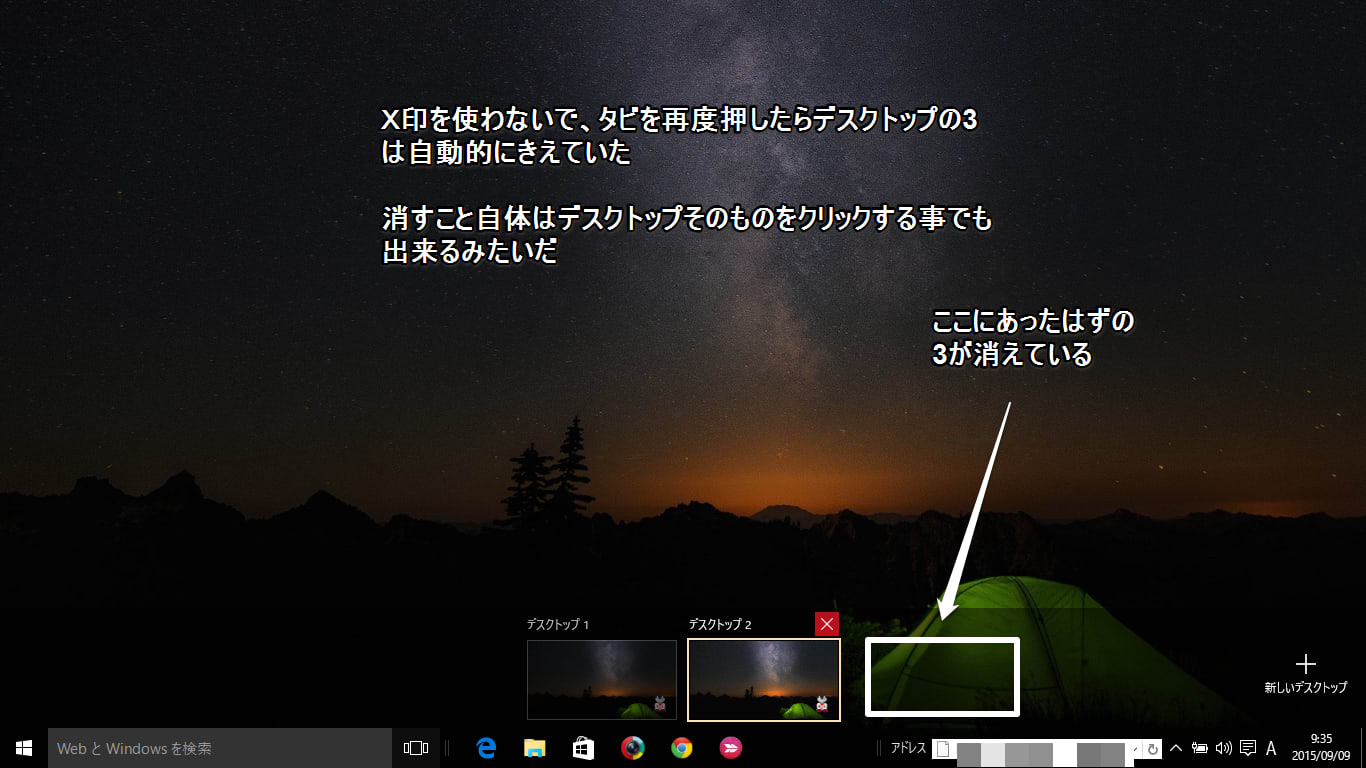Refresh the taskbar address toolbar
Image resolution: width=1366 pixels, height=768 pixels.
[1152, 749]
